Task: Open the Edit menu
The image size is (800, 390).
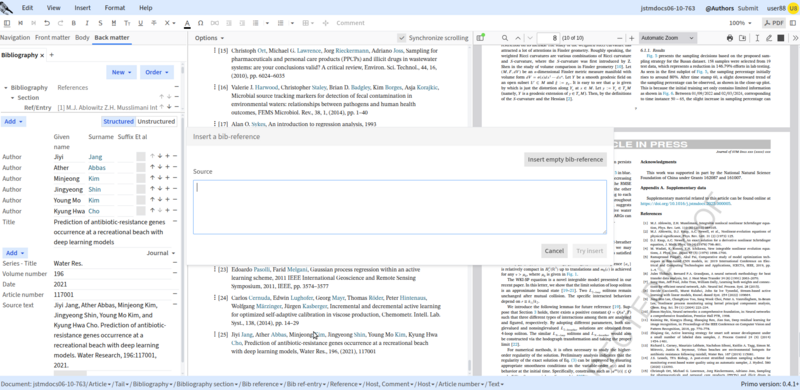Action: click(x=28, y=8)
